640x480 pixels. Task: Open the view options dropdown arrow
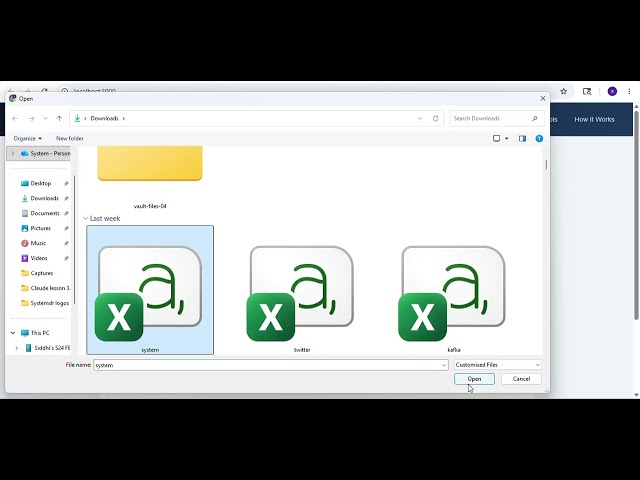point(507,138)
